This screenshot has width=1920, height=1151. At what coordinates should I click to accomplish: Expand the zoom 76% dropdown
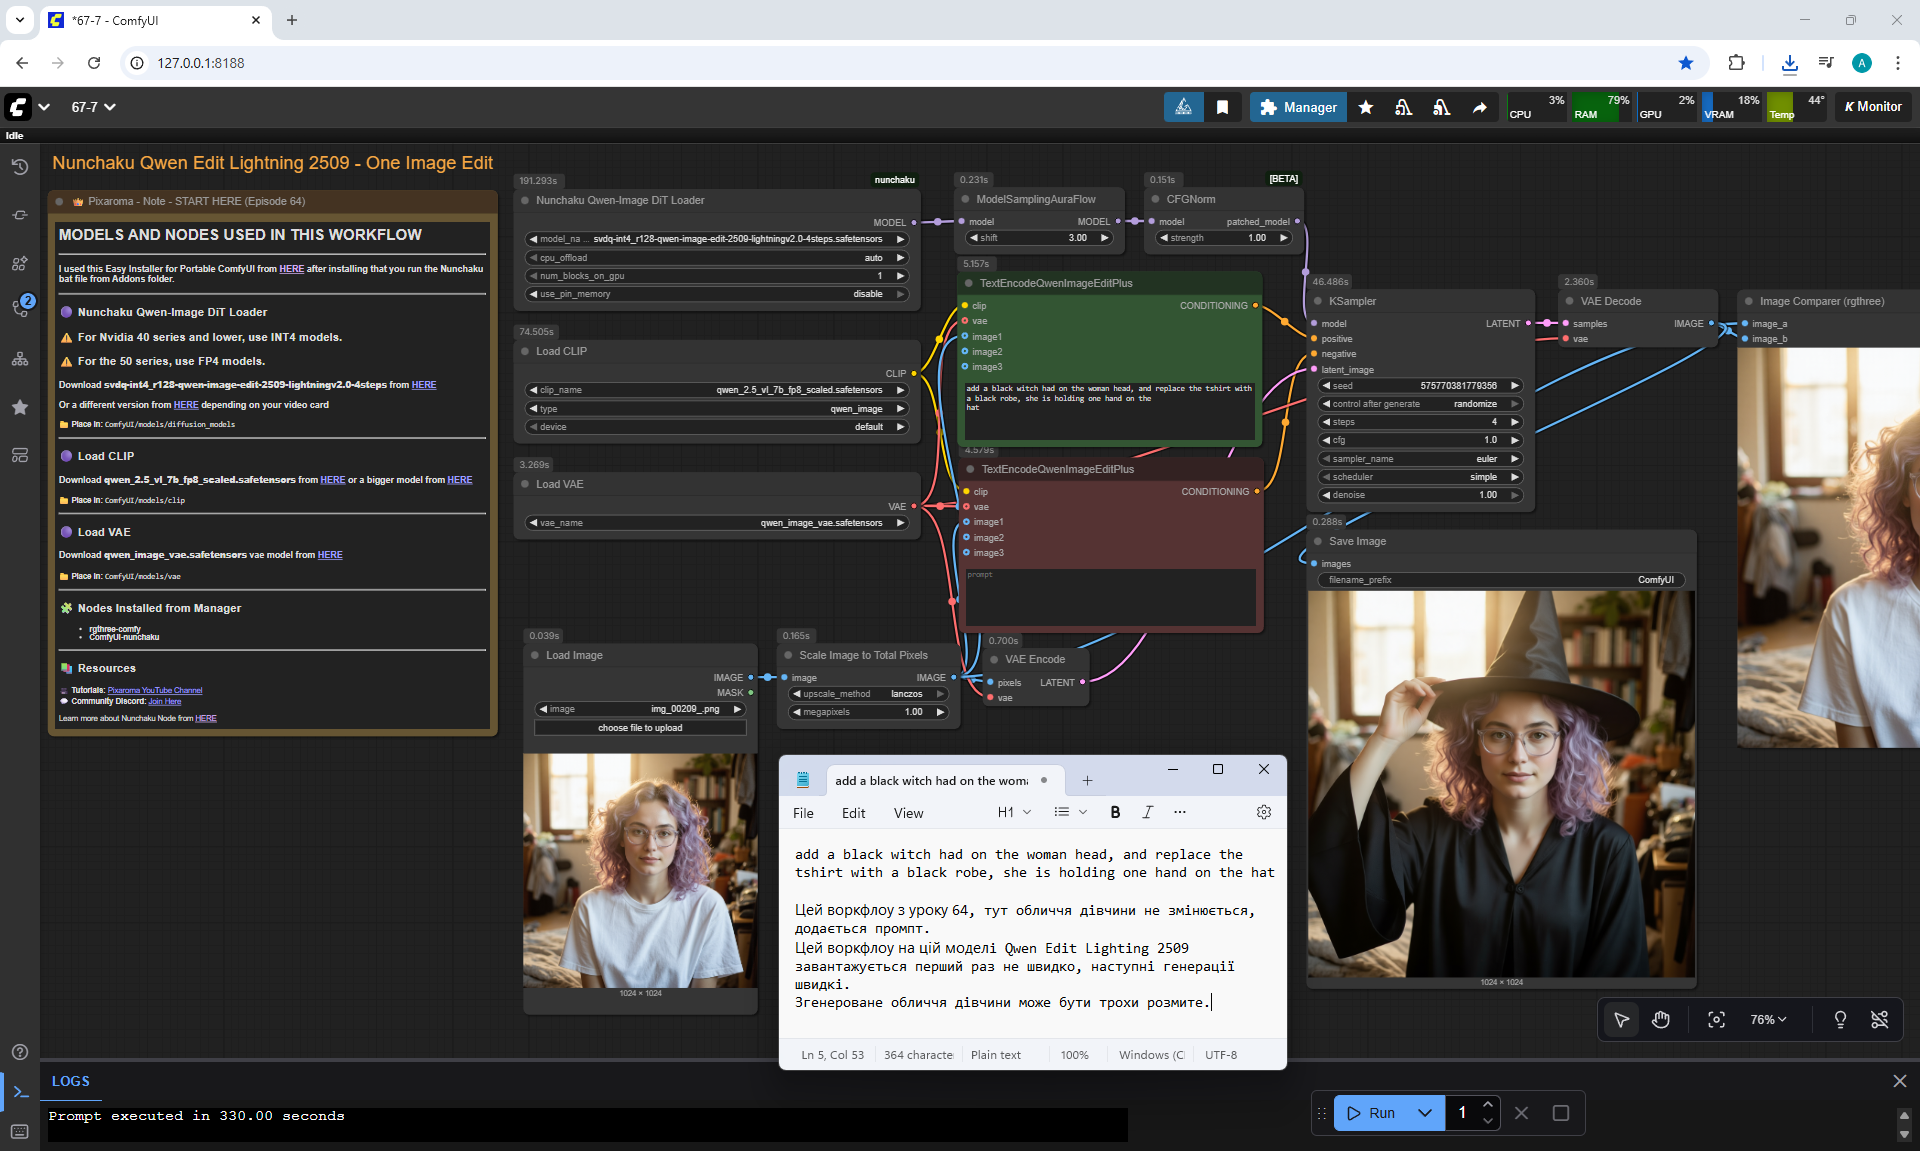[1768, 1019]
